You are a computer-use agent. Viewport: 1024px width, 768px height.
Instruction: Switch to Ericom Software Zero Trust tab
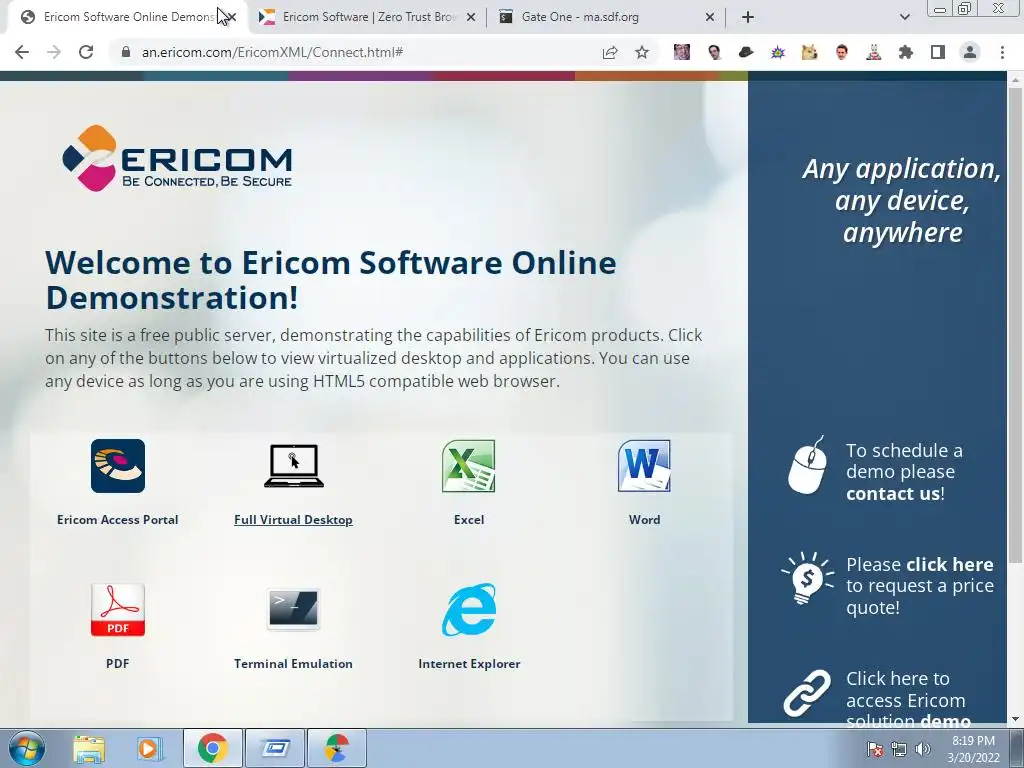[366, 17]
